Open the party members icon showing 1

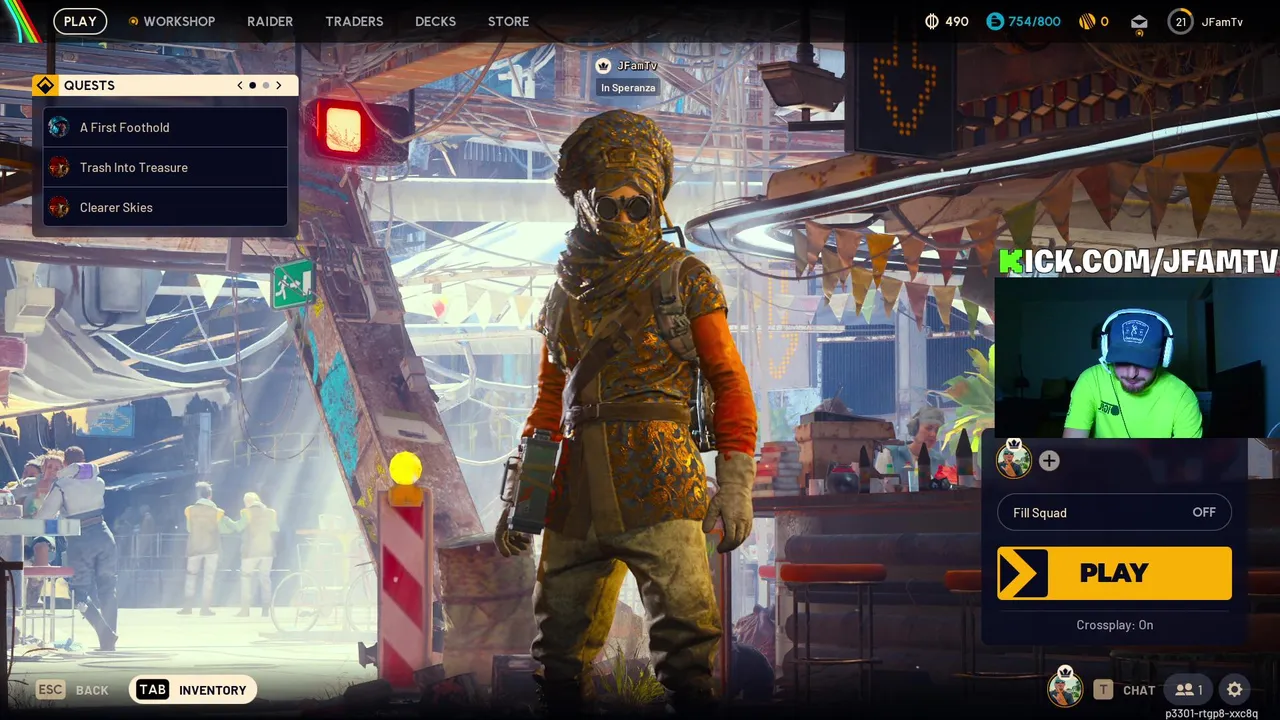pyautogui.click(x=1189, y=689)
